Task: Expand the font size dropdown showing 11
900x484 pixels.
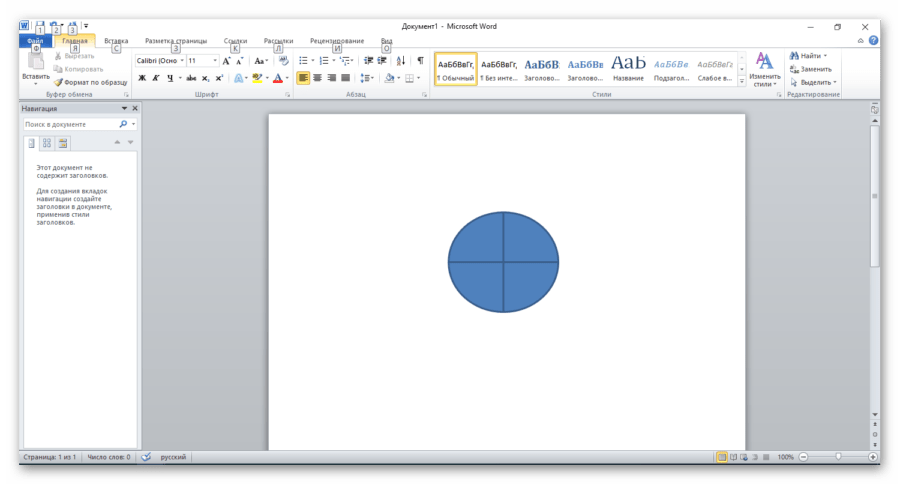Action: (215, 61)
